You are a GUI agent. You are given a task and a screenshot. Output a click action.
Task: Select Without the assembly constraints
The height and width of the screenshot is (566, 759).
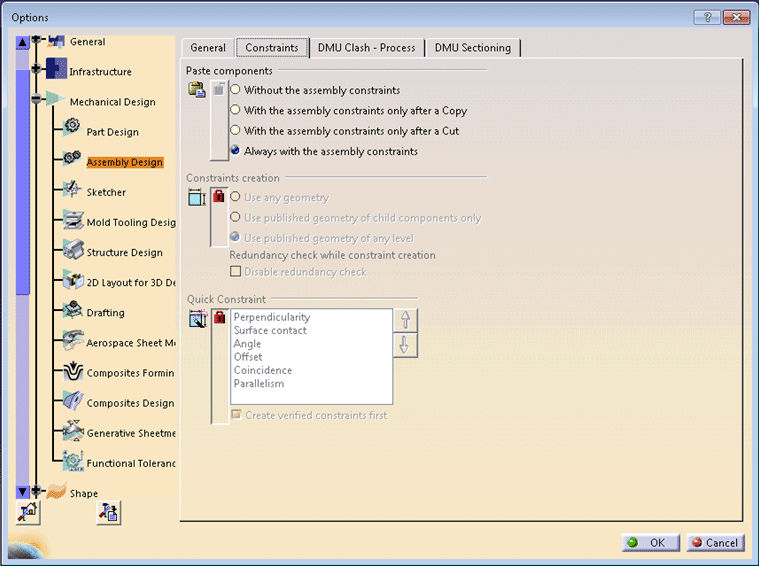235,90
